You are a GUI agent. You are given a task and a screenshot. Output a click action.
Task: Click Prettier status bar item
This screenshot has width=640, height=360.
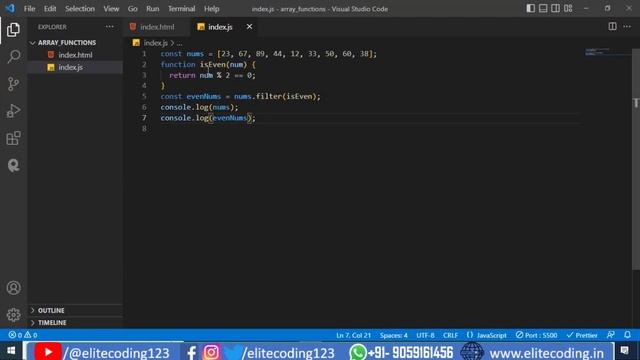click(x=582, y=335)
